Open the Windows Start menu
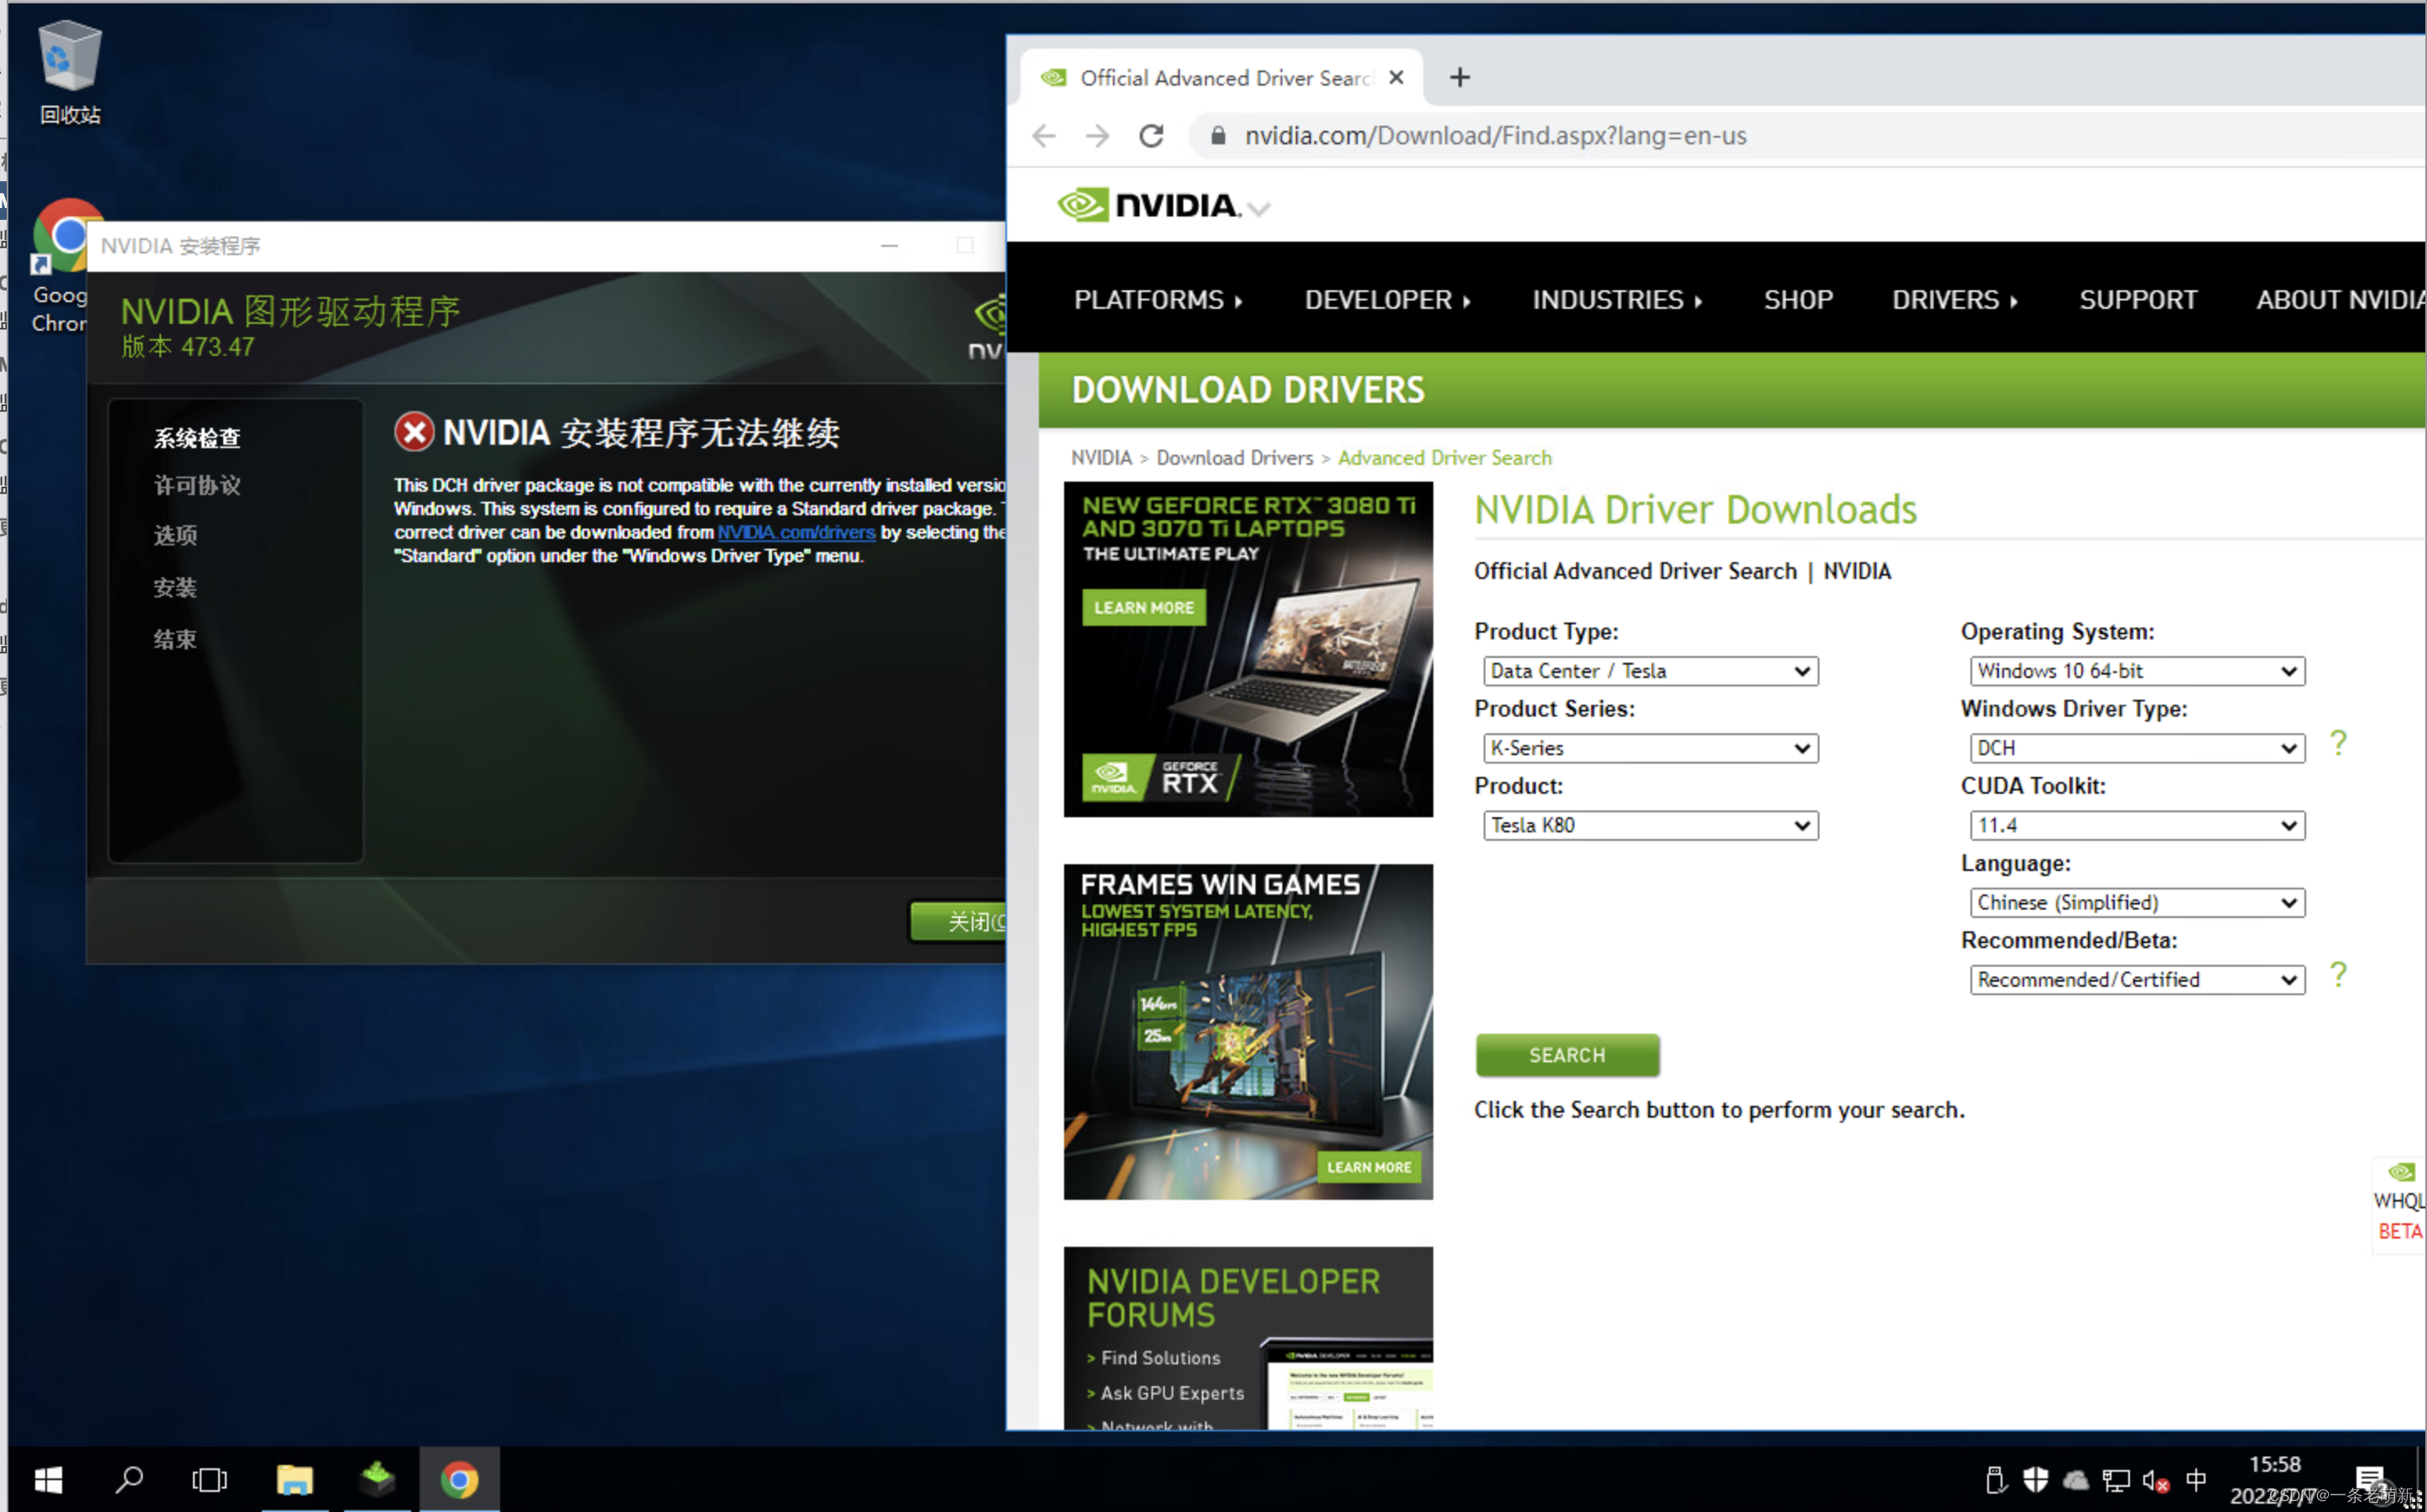Viewport: 2427px width, 1512px height. (x=47, y=1479)
